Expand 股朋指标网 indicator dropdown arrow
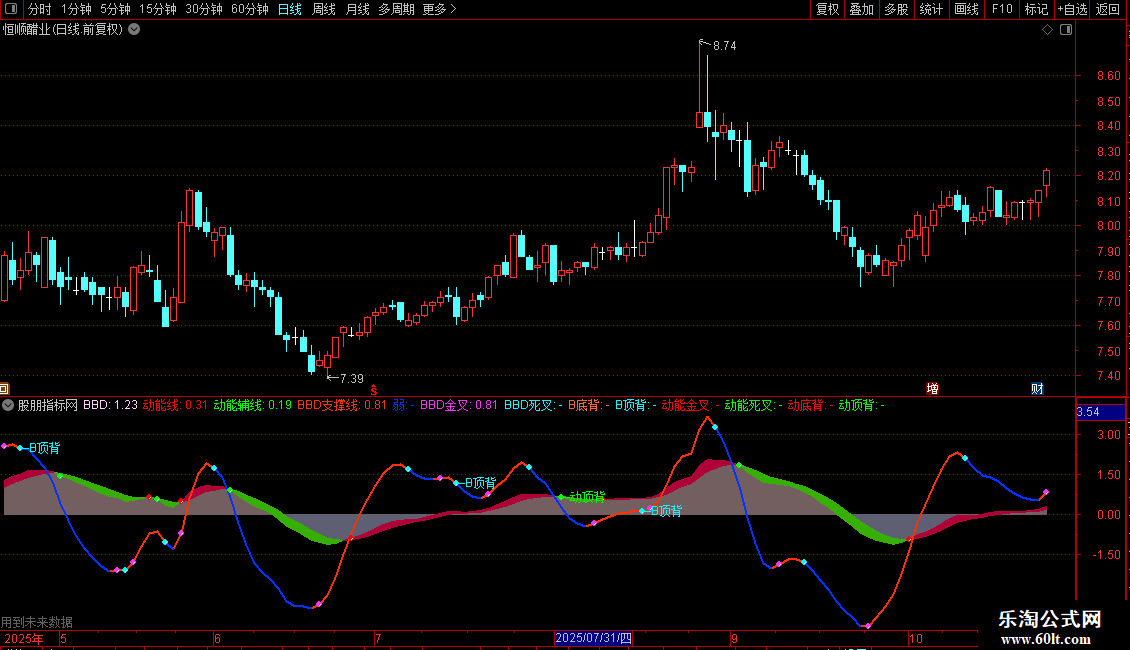Screen dimensions: 1130x650 [8, 405]
